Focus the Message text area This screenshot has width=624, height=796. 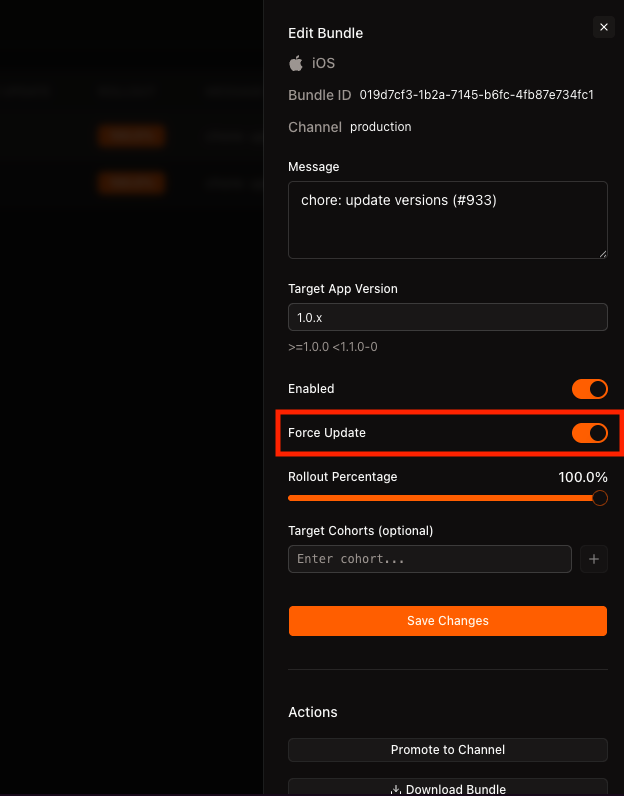click(x=447, y=220)
